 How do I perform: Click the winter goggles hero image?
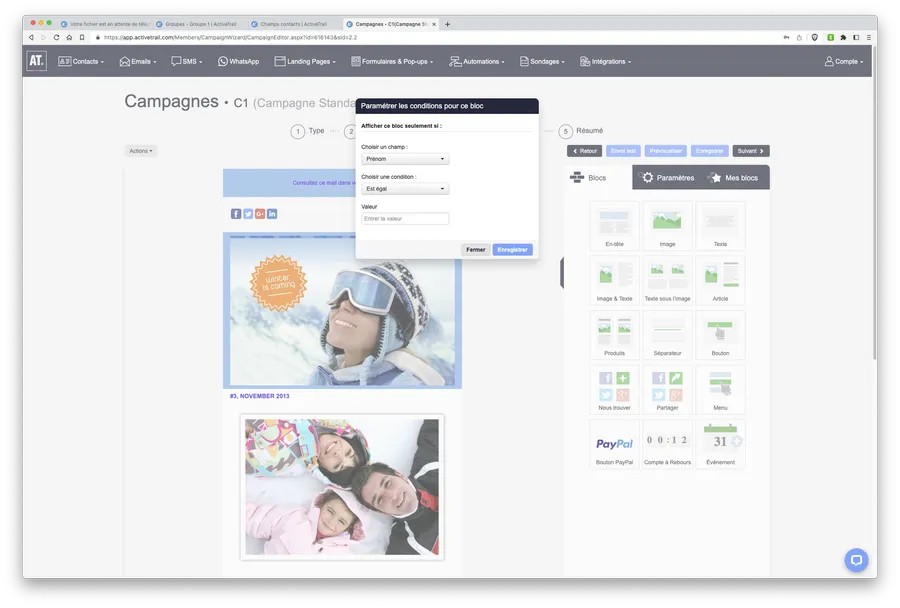click(x=342, y=311)
